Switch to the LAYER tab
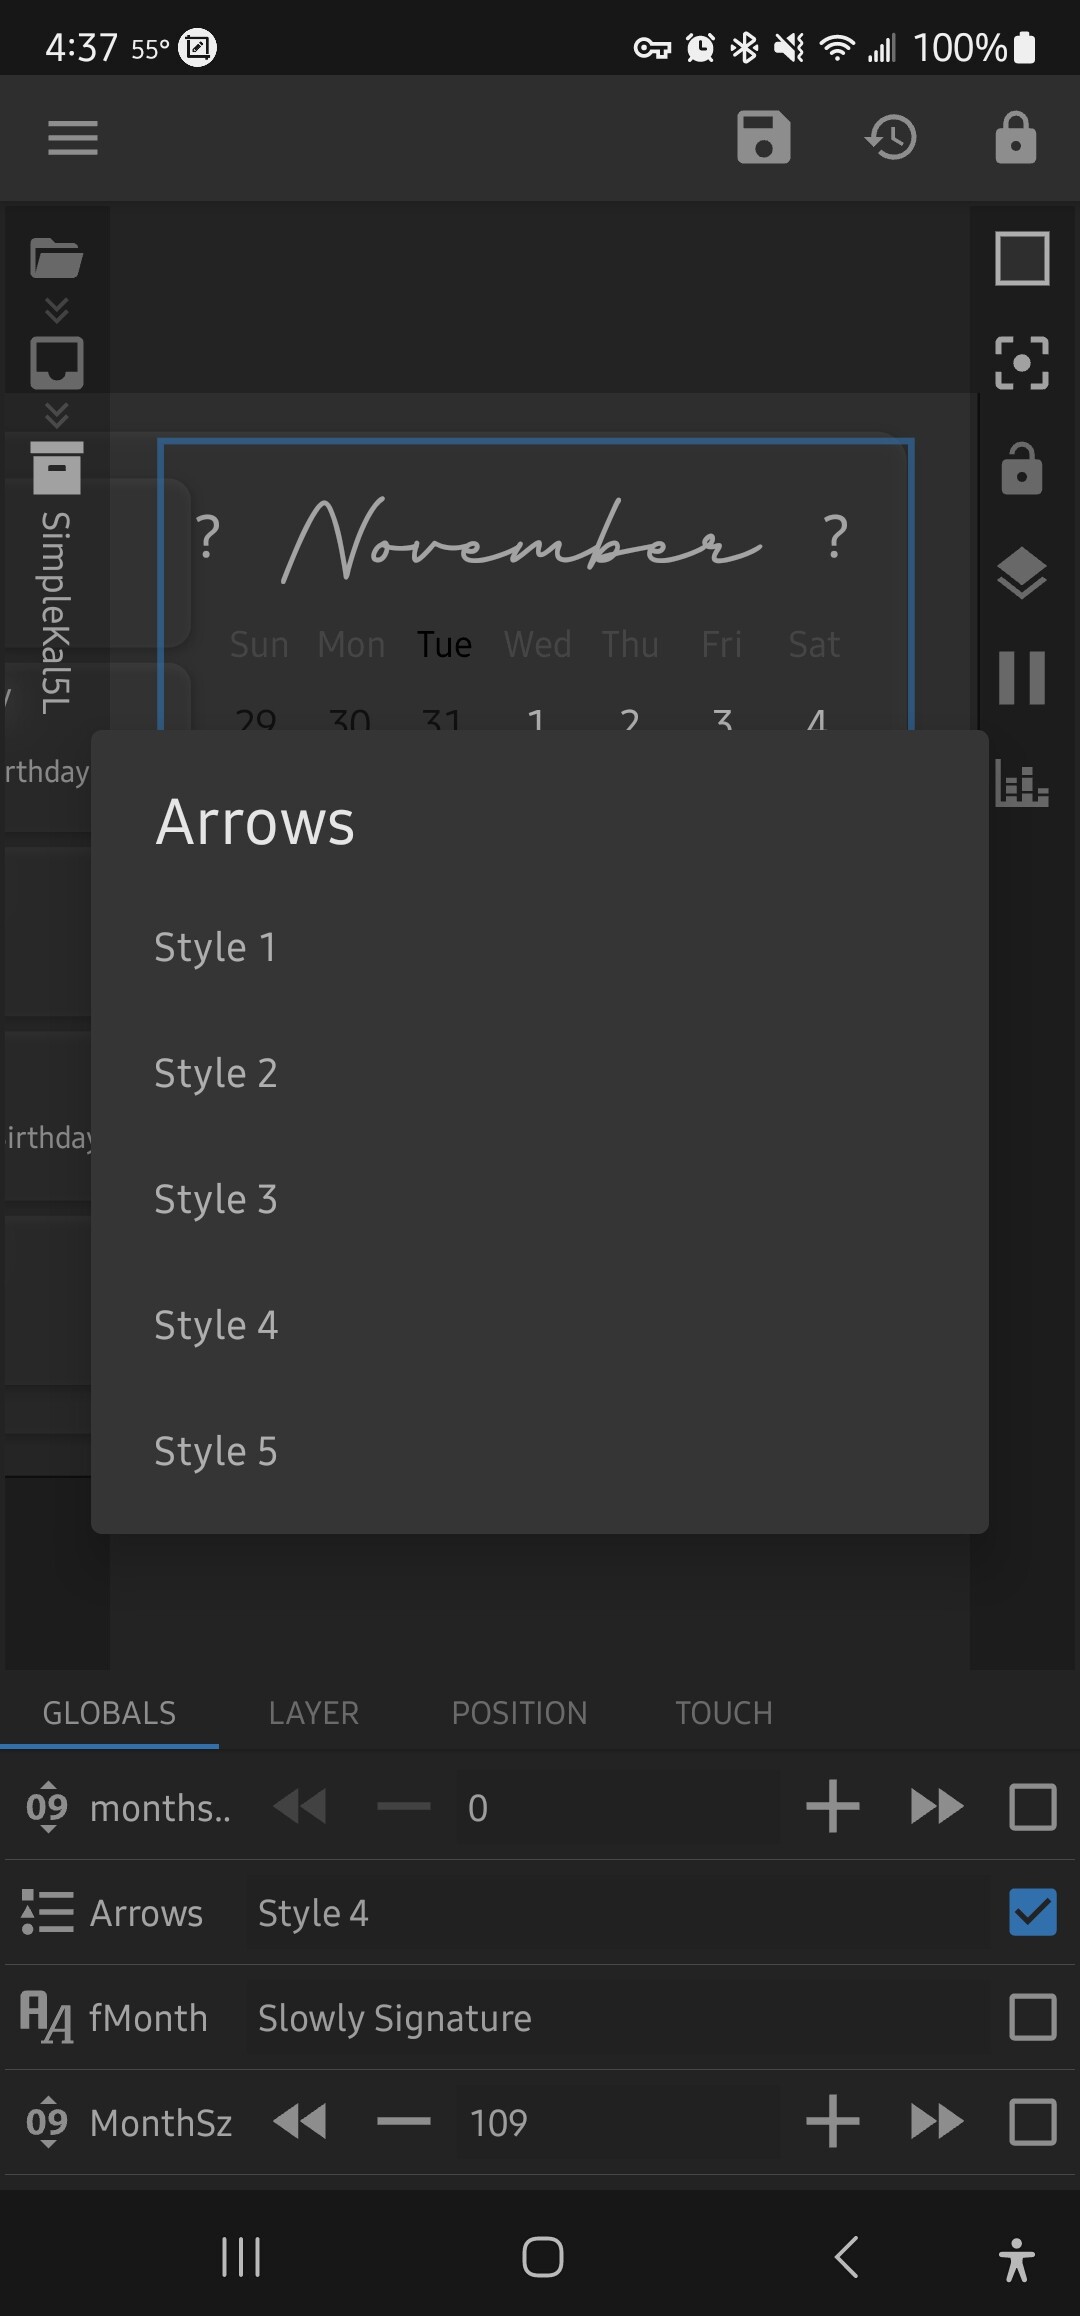This screenshot has height=2316, width=1080. [313, 1713]
